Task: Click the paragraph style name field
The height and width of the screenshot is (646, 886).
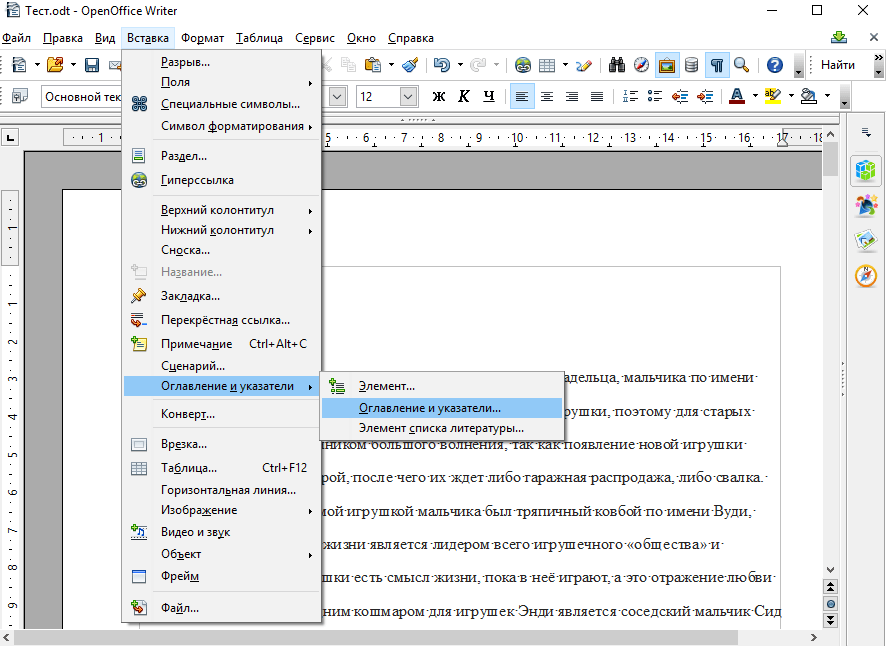Action: [81, 96]
